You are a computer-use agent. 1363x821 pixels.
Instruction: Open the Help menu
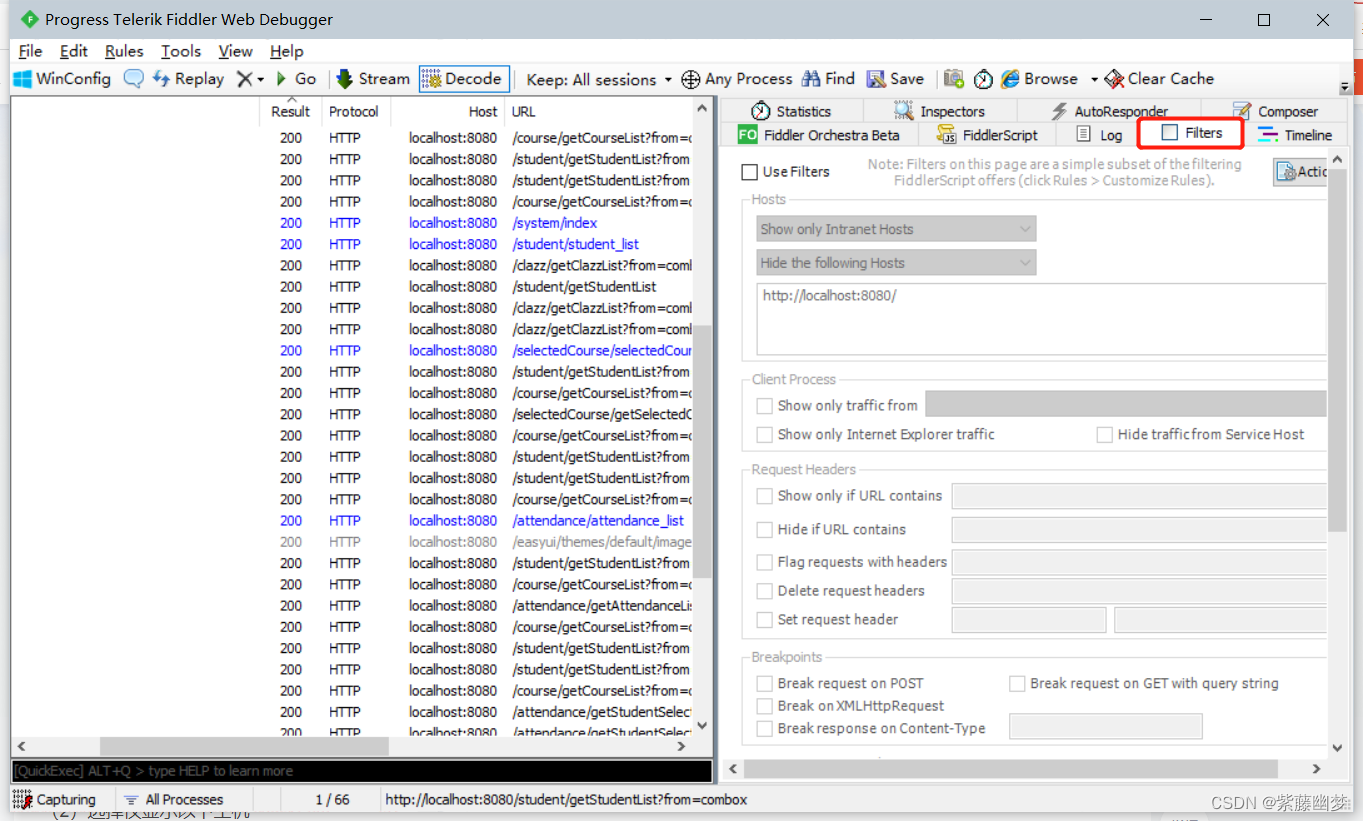287,51
